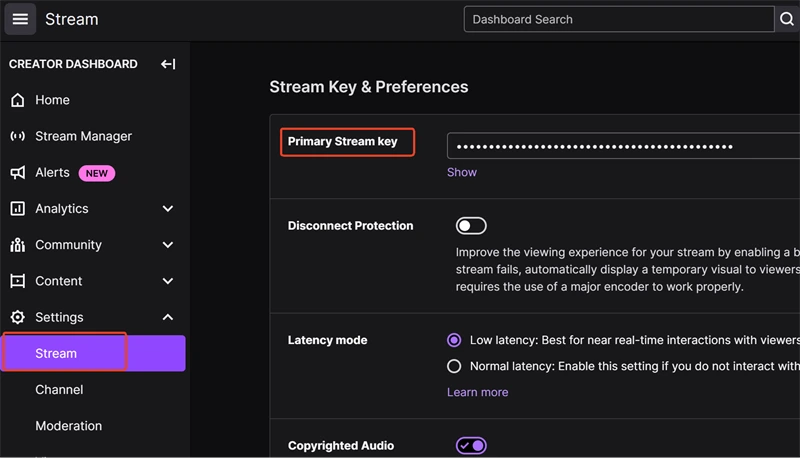Screen dimensions: 800x458
Task: Turn off the Copyrighted Audio toggle
Action: coord(471,445)
